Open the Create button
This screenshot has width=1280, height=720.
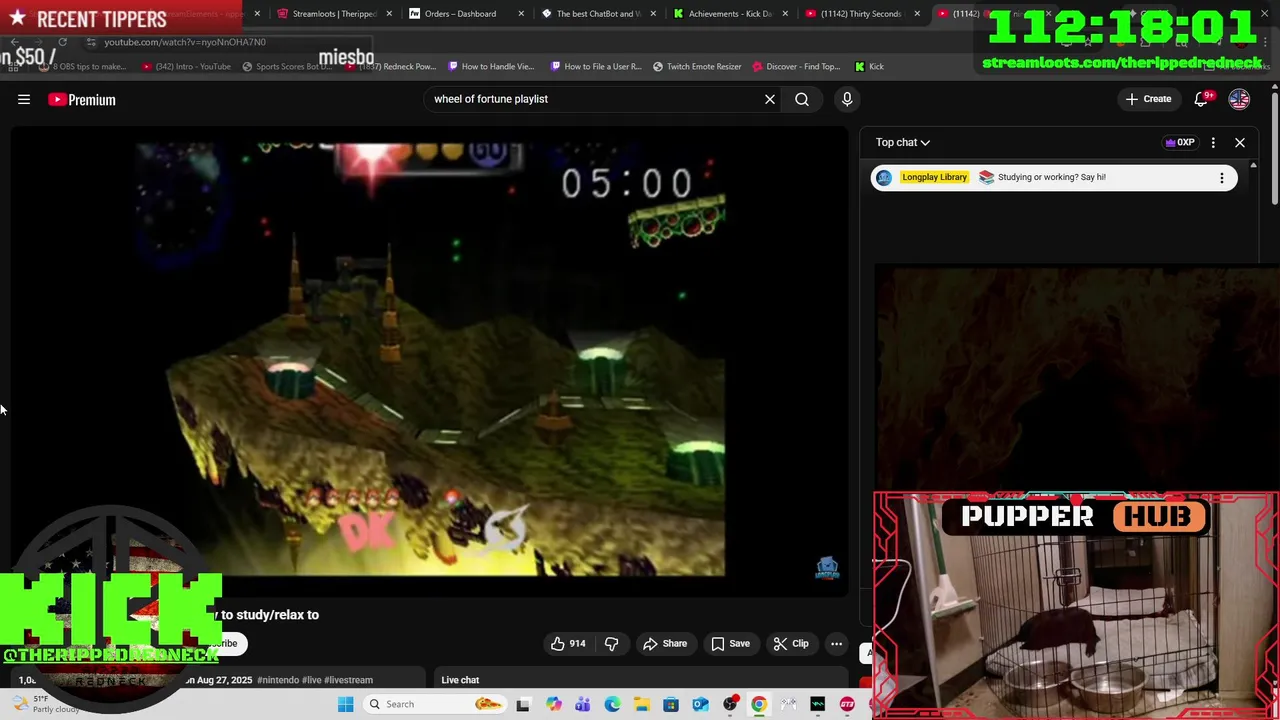(x=1148, y=99)
